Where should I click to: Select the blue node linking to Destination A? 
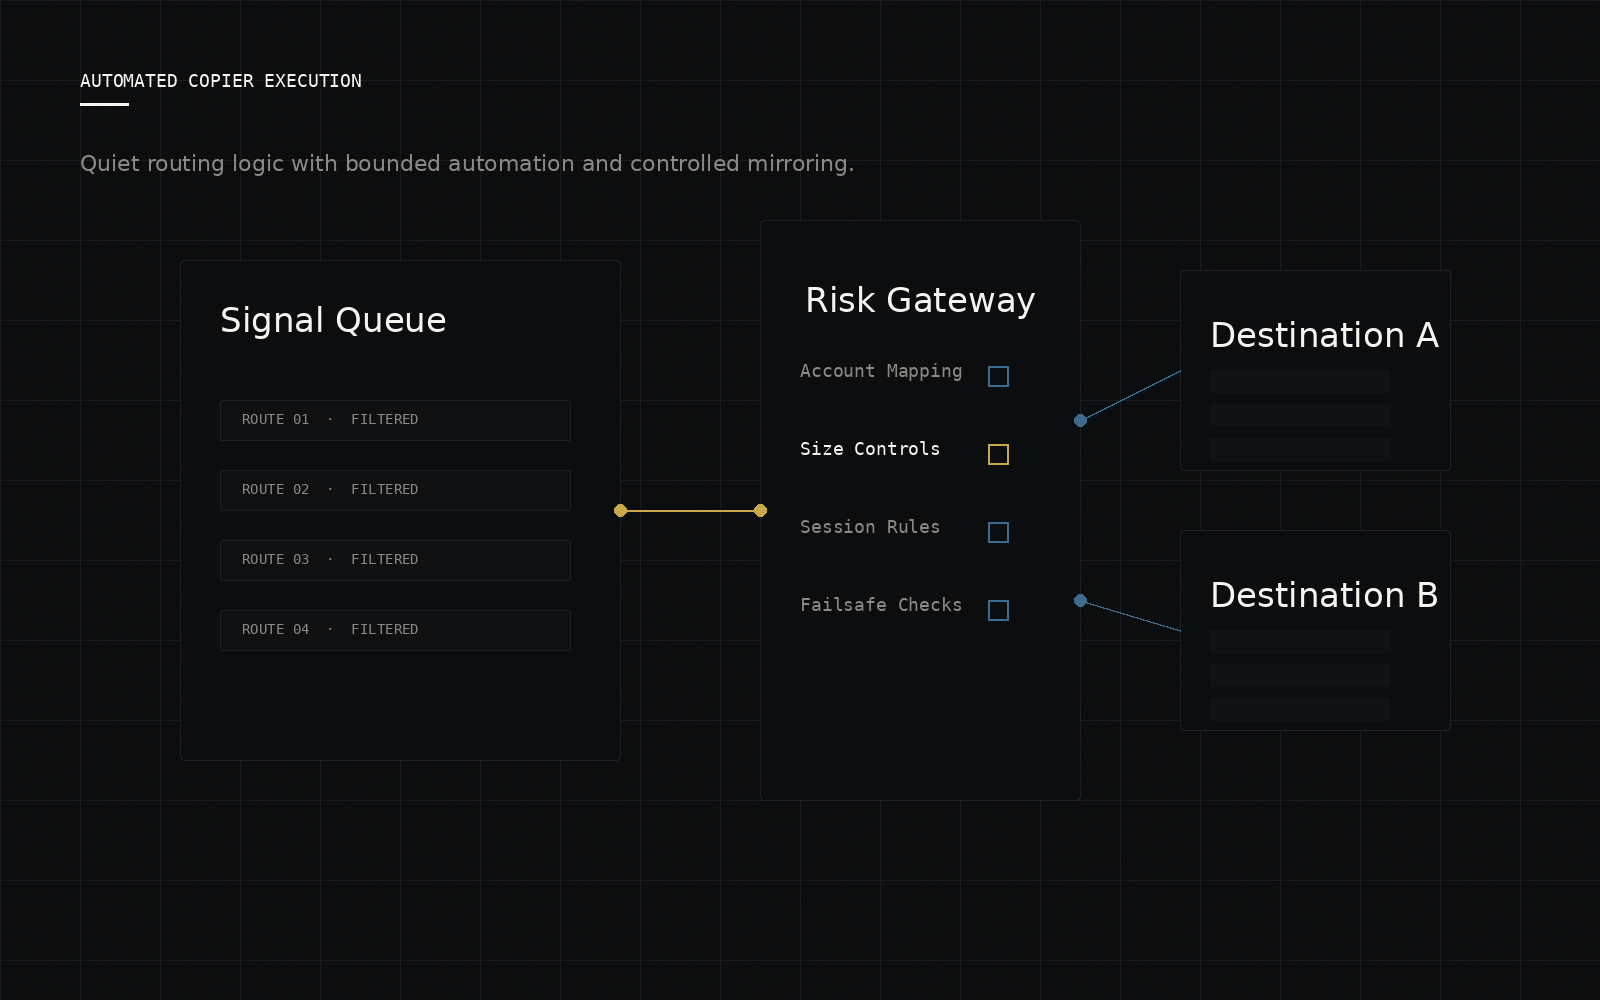click(1081, 421)
